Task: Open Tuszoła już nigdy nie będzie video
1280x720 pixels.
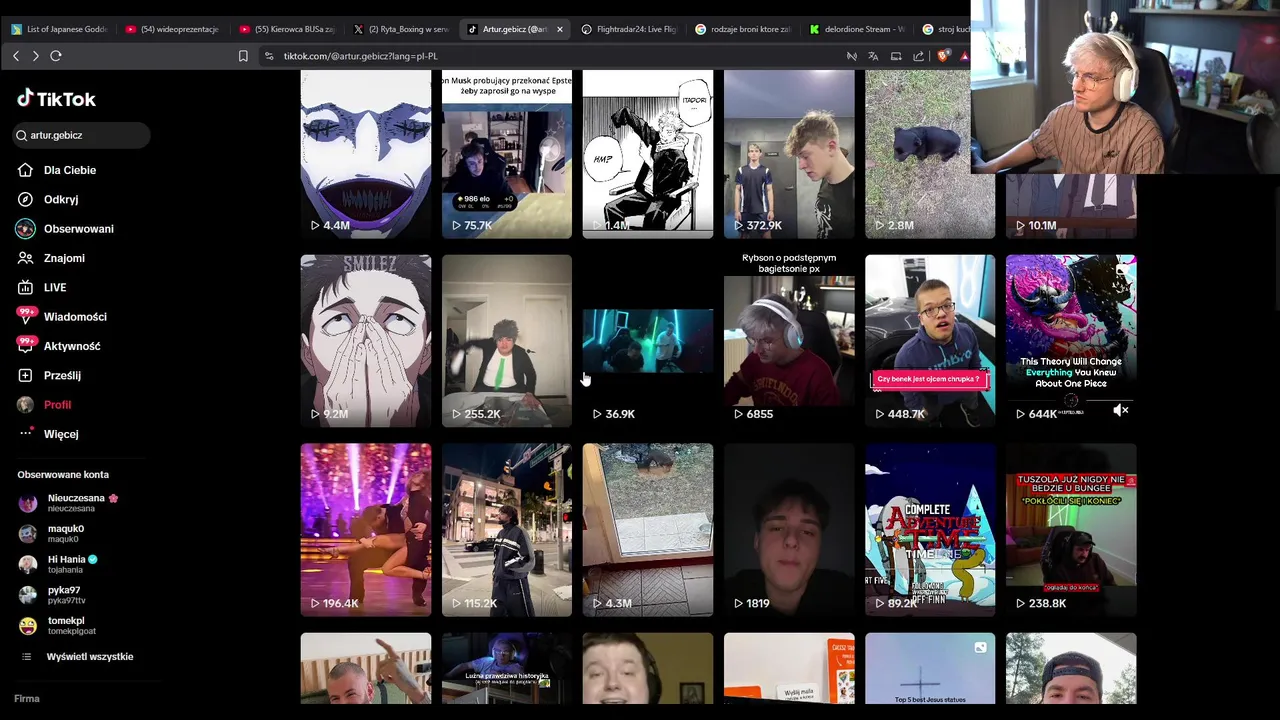Action: pyautogui.click(x=1071, y=530)
